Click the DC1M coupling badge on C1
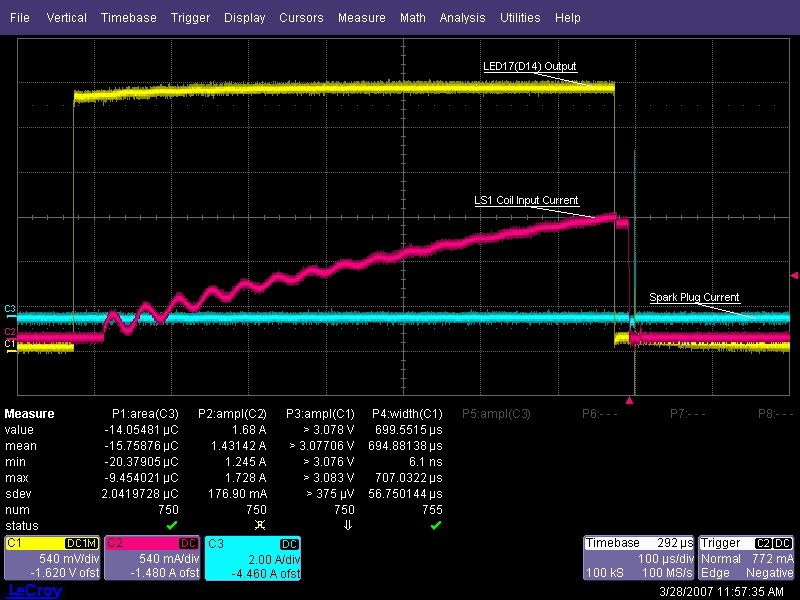This screenshot has width=800, height=600. pos(82,544)
